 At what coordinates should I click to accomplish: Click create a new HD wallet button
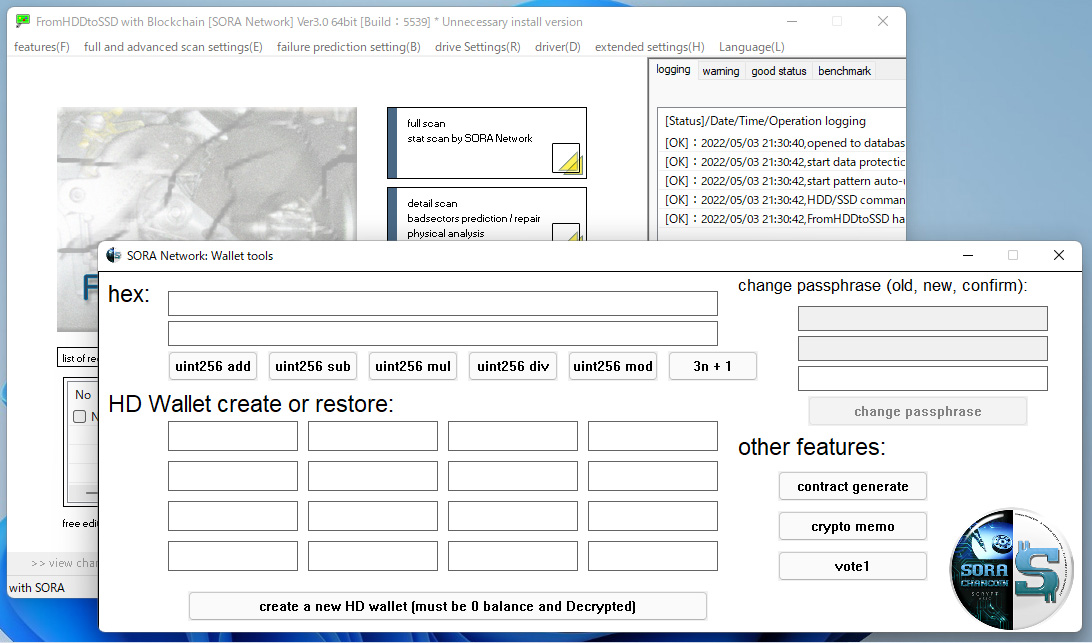click(x=448, y=606)
